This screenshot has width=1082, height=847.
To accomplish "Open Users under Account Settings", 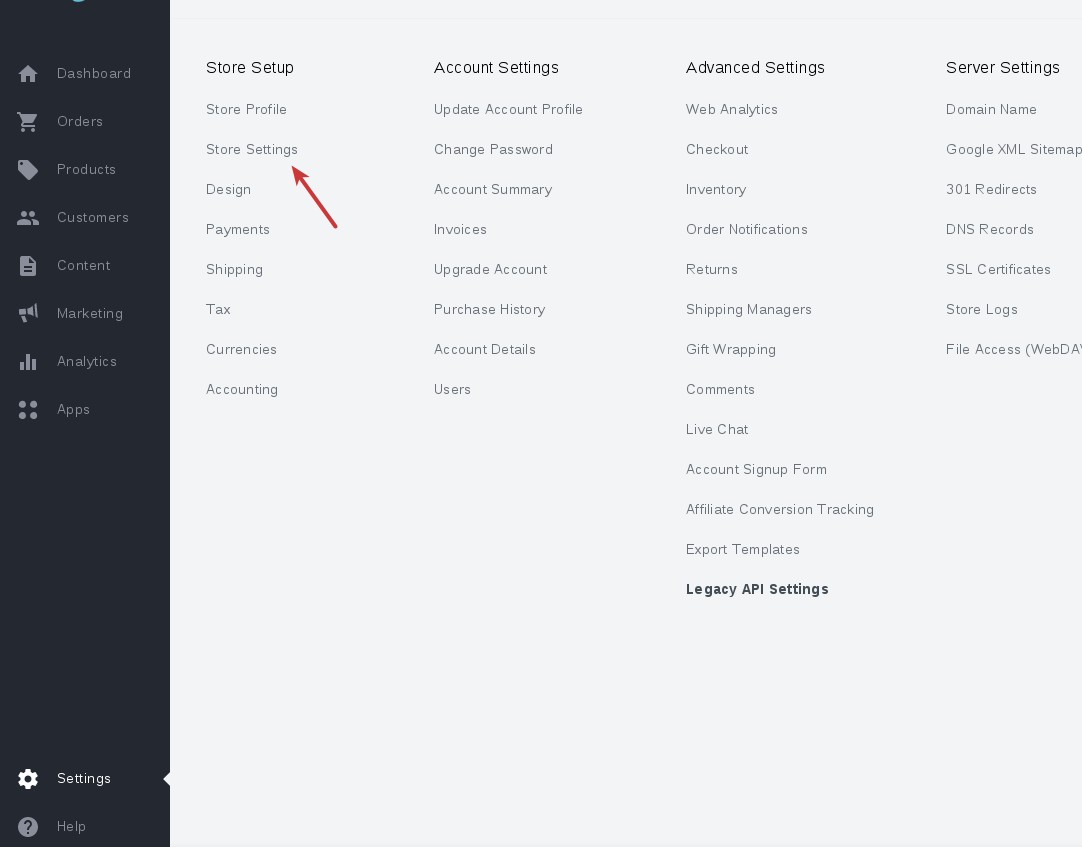I will (452, 390).
